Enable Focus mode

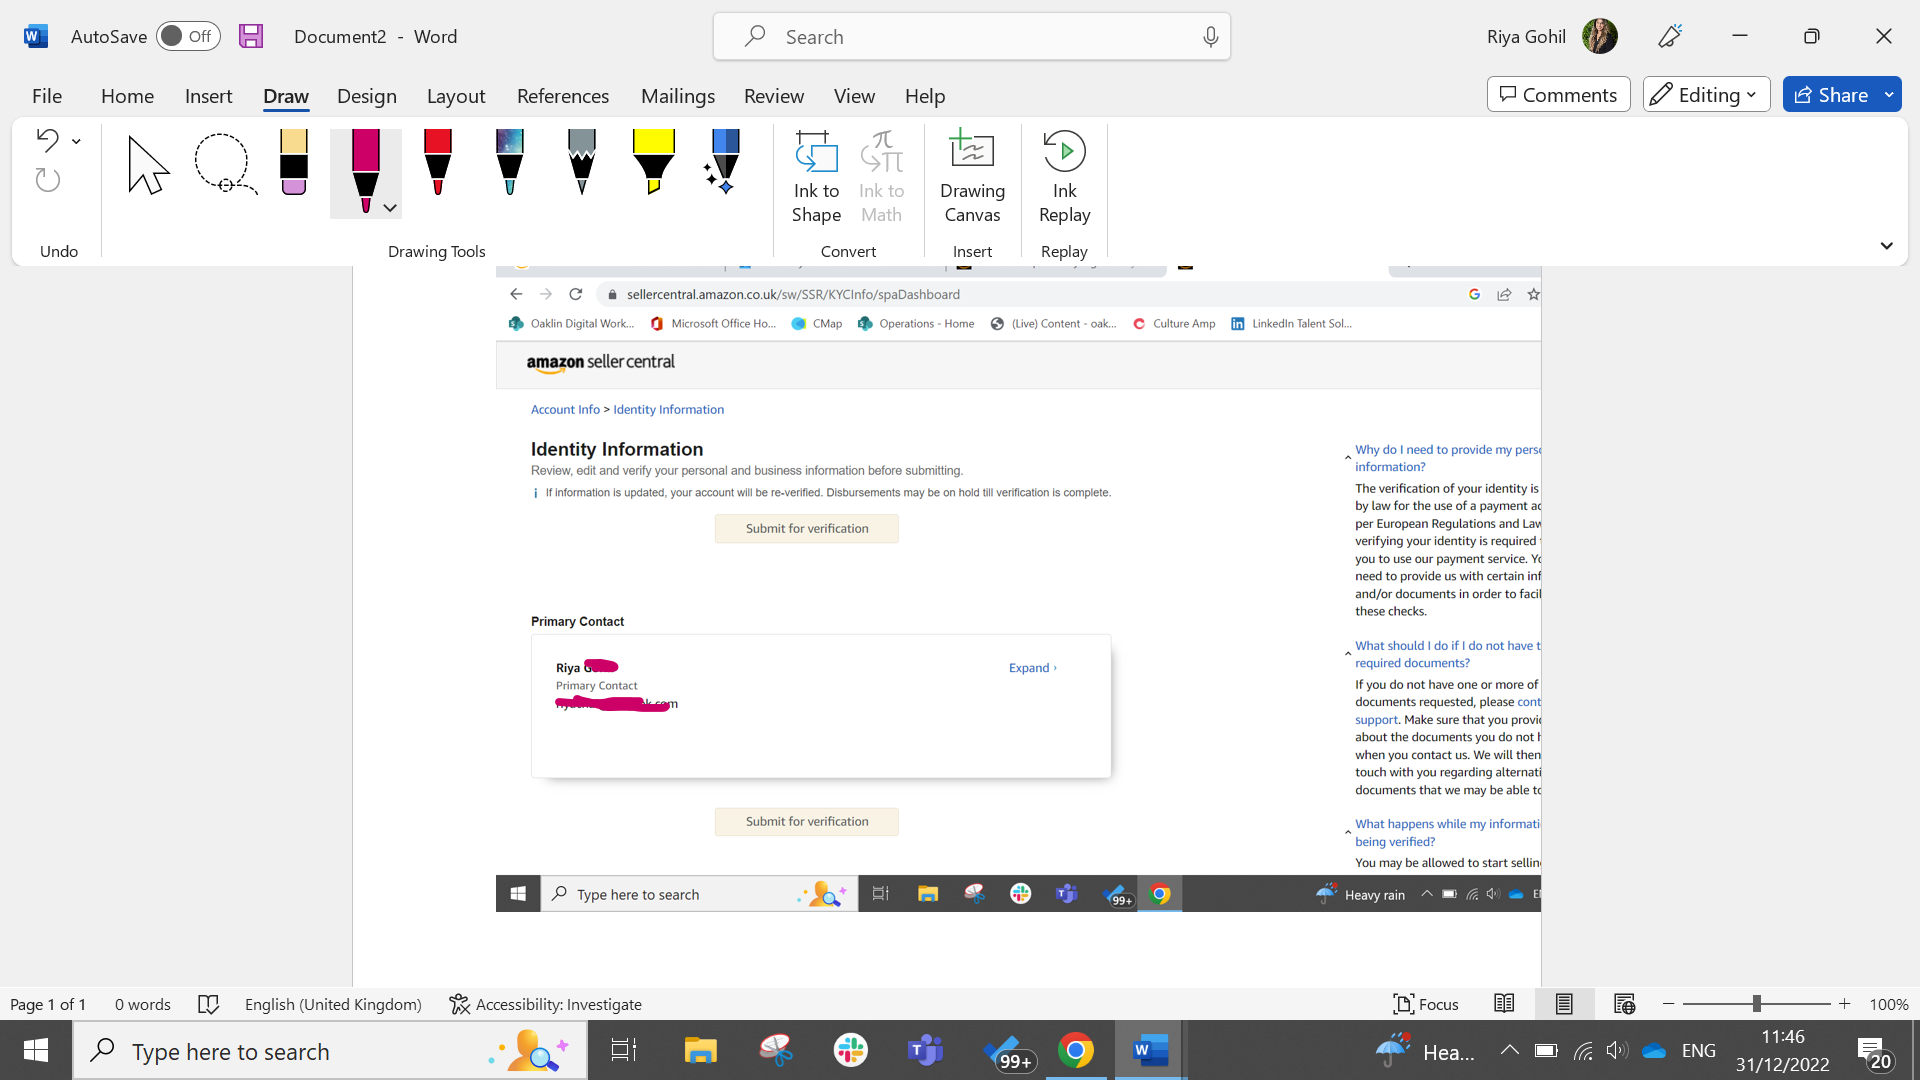point(1426,1004)
